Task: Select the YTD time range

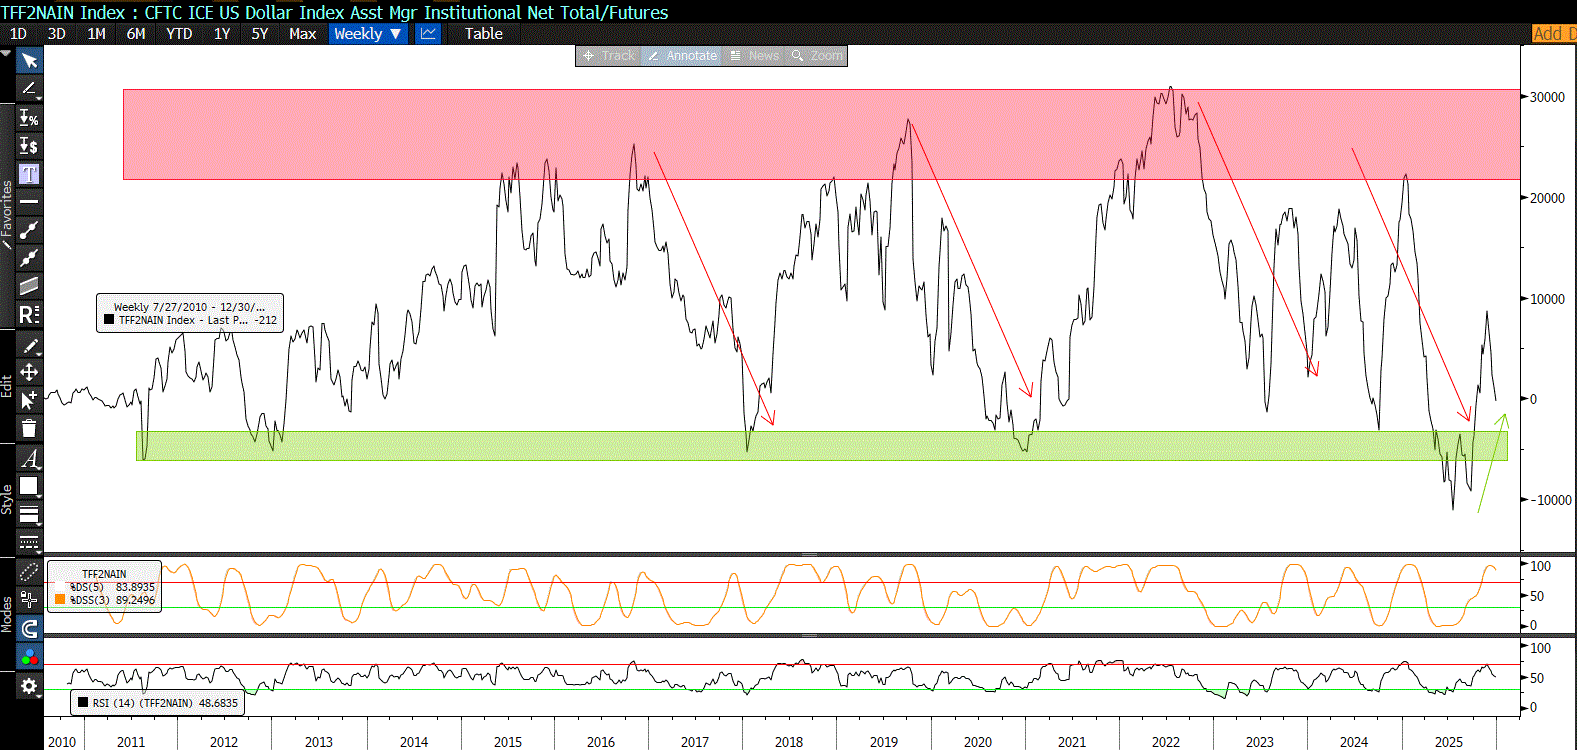Action: 179,34
